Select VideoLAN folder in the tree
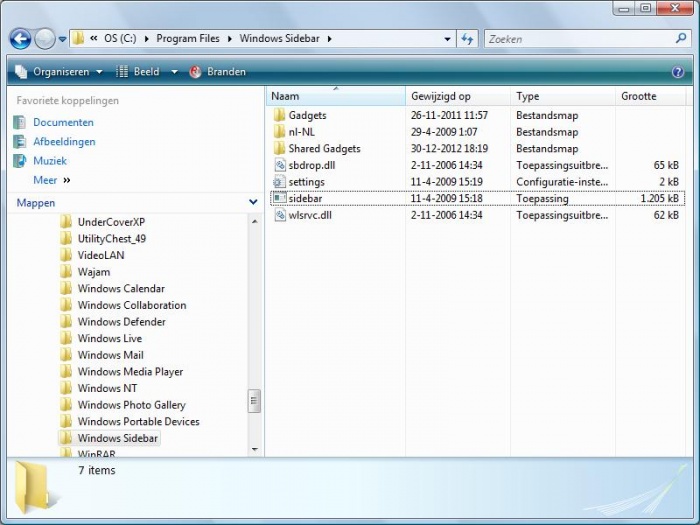 tap(101, 255)
